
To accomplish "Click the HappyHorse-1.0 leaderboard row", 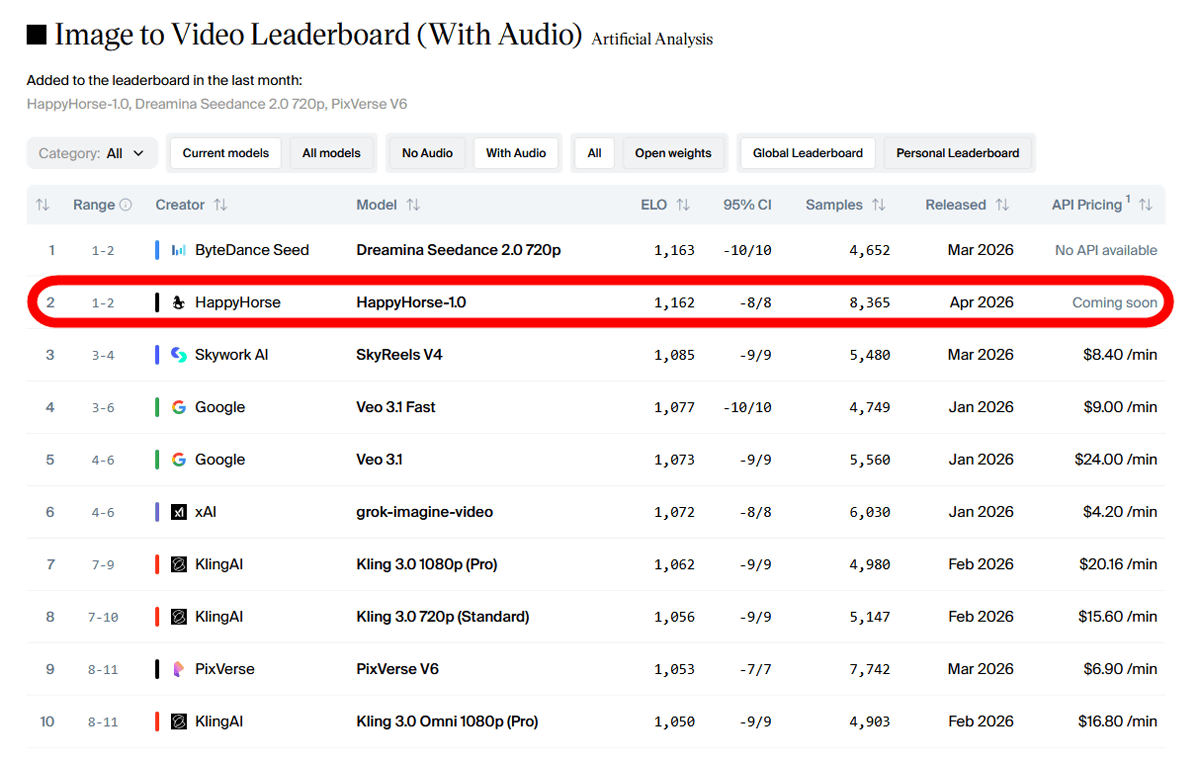I will click(x=600, y=303).
